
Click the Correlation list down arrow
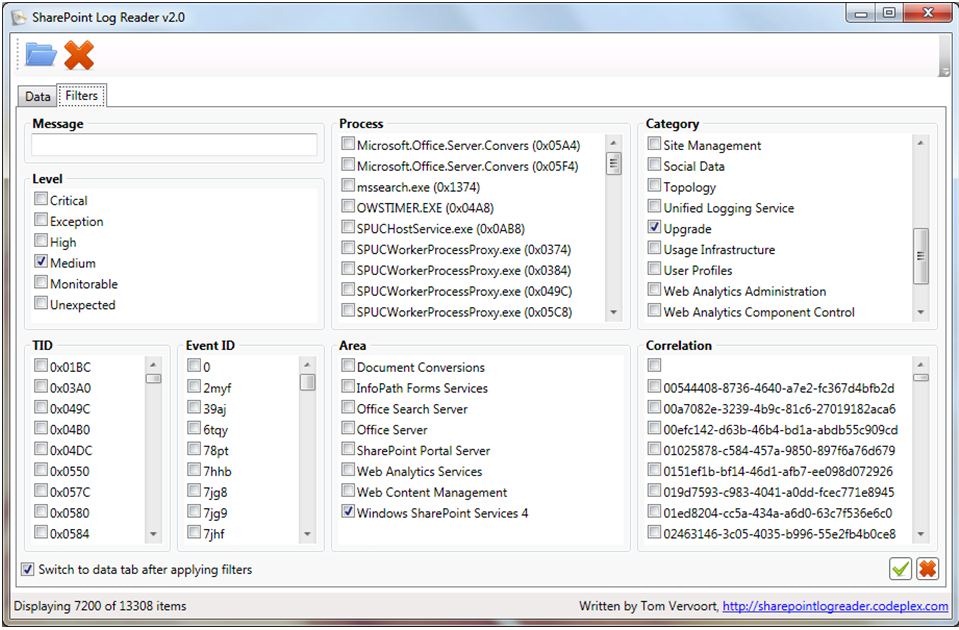coord(920,534)
